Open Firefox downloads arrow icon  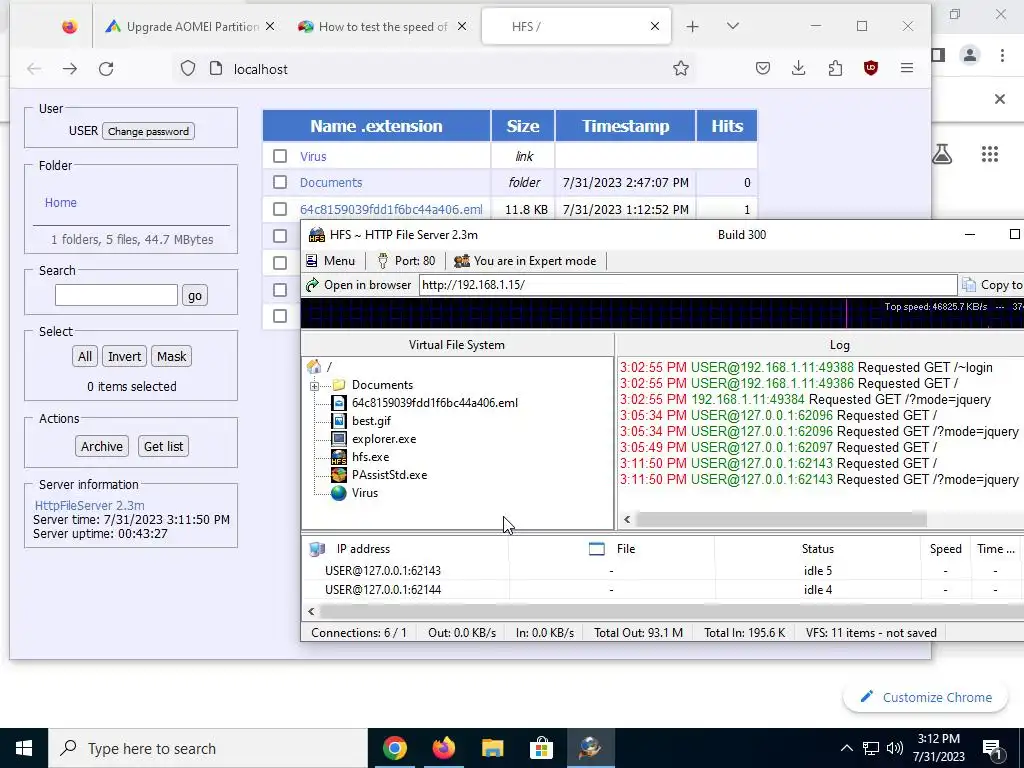pos(798,68)
